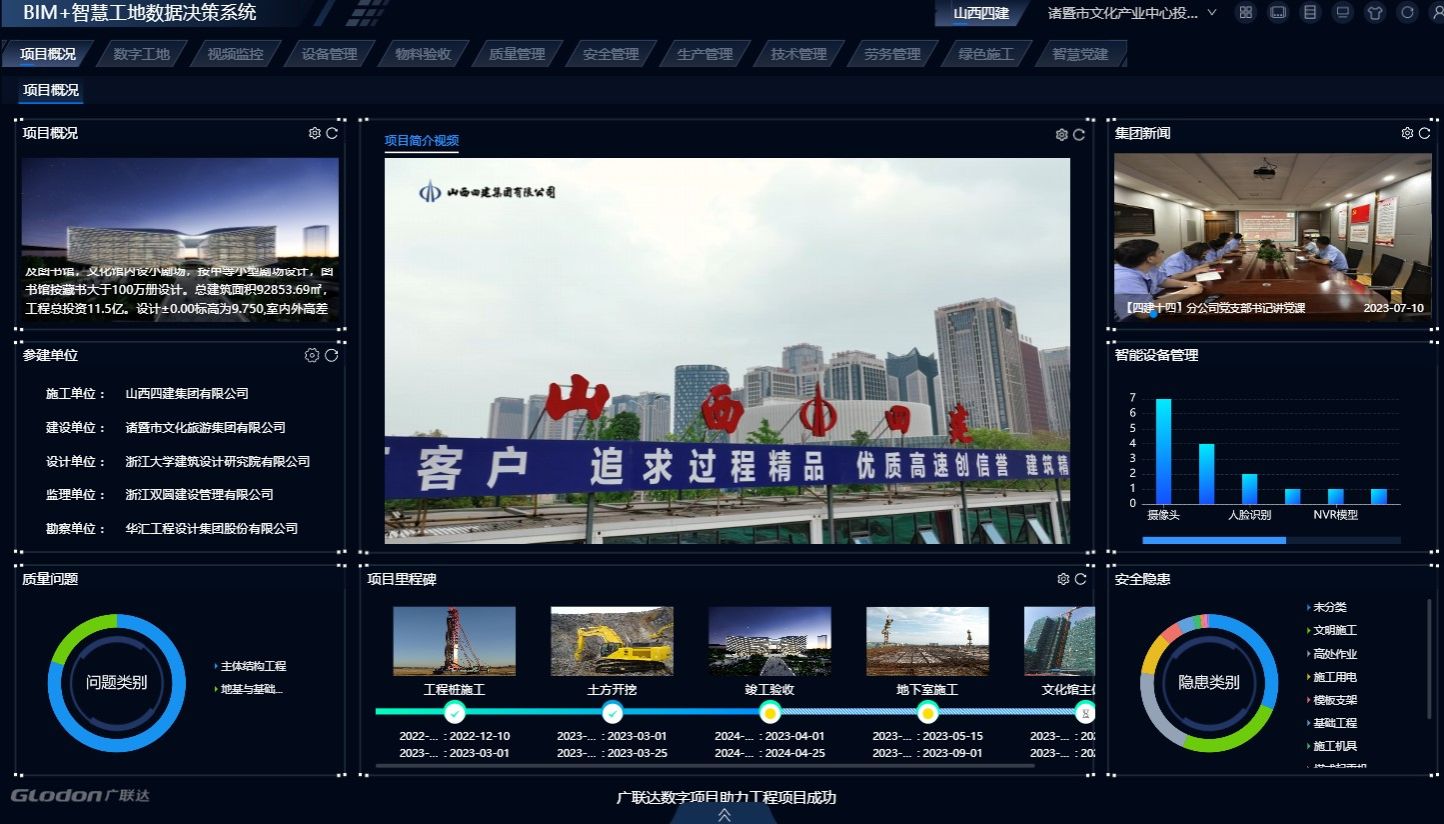Refresh the 集团新闻 panel
Screen dimensions: 1444x824
1424,133
